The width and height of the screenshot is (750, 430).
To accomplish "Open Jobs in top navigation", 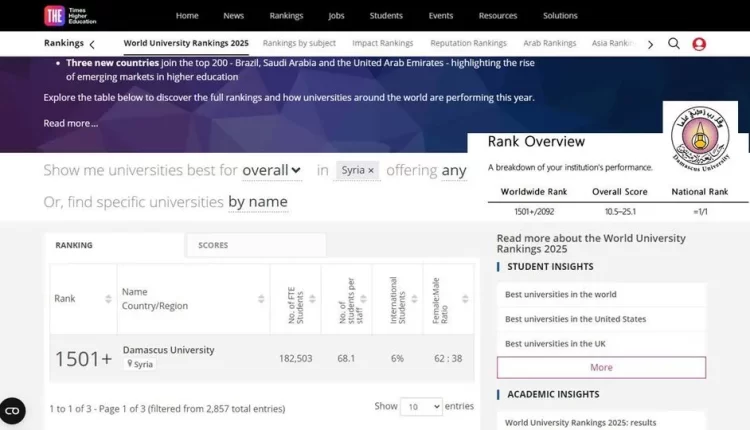I will [336, 16].
